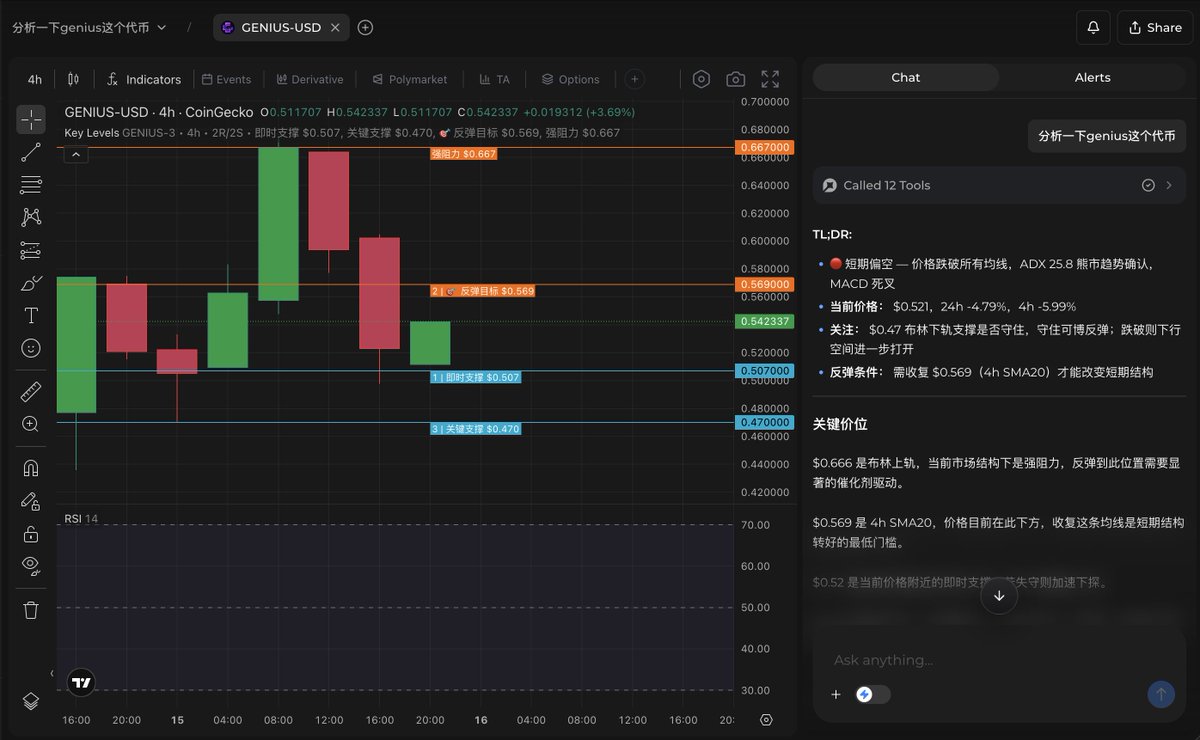The image size is (1200, 740).
Task: Collapse the indicator legend chevron
Action: 77,154
